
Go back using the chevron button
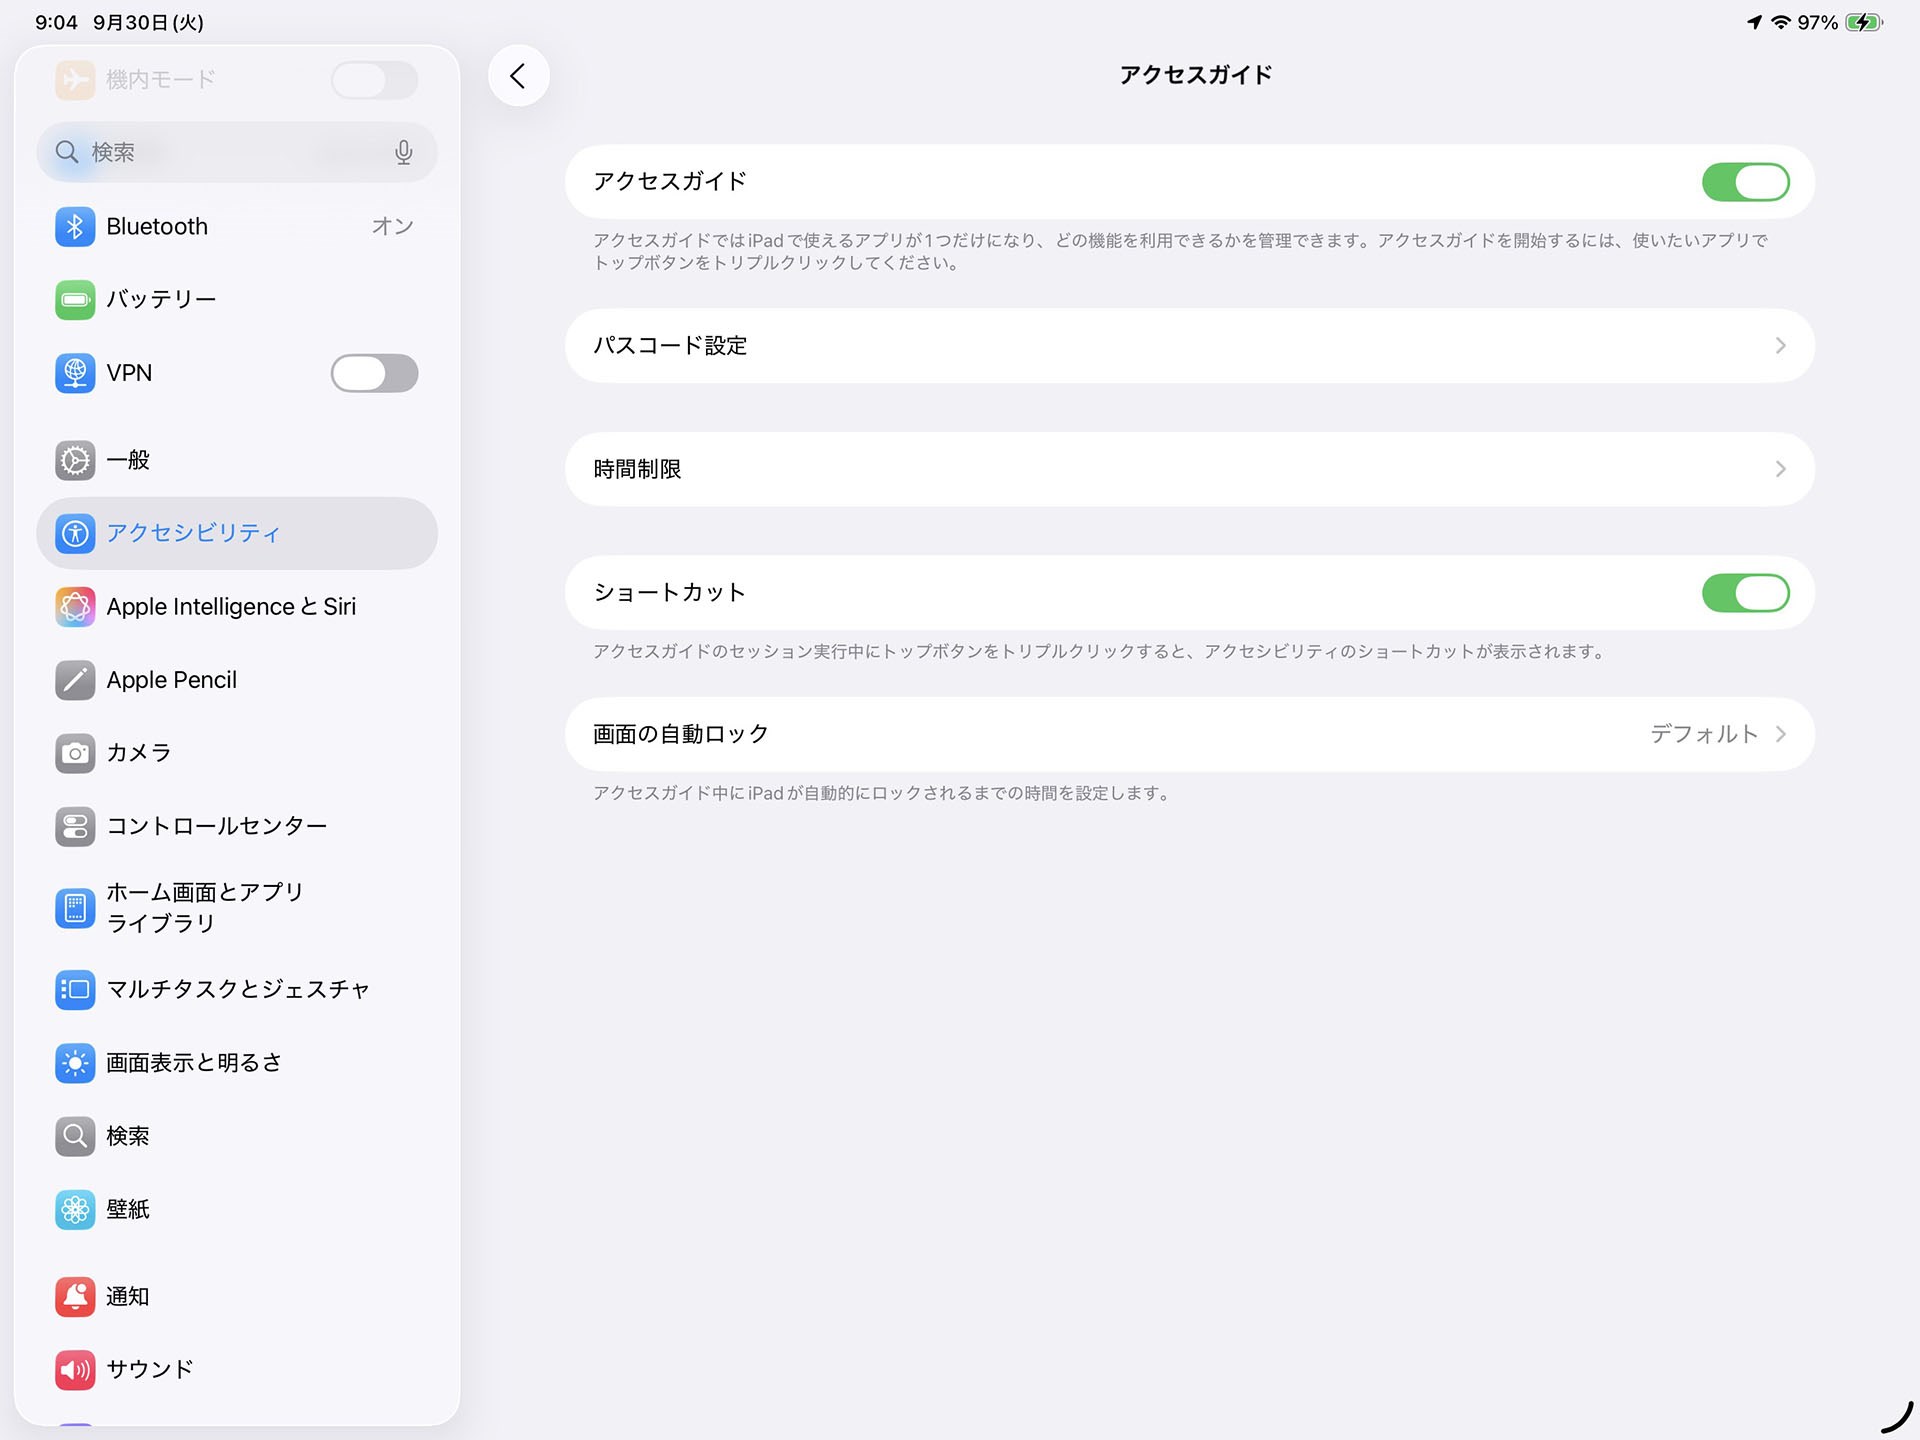click(518, 75)
